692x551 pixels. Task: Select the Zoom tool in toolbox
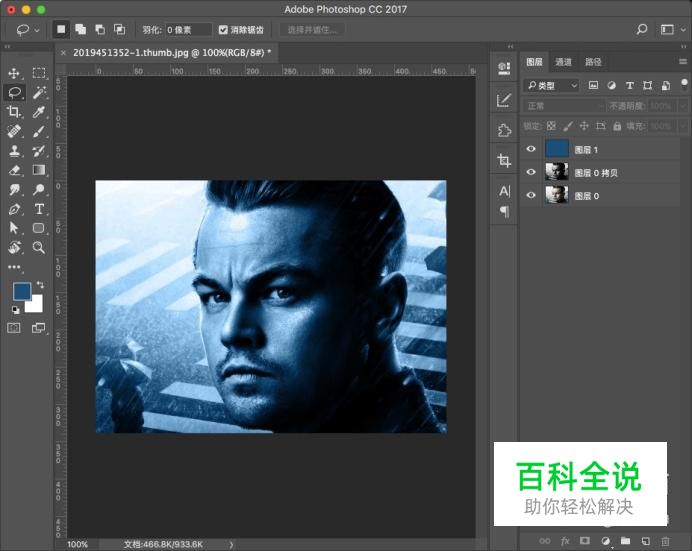[39, 247]
